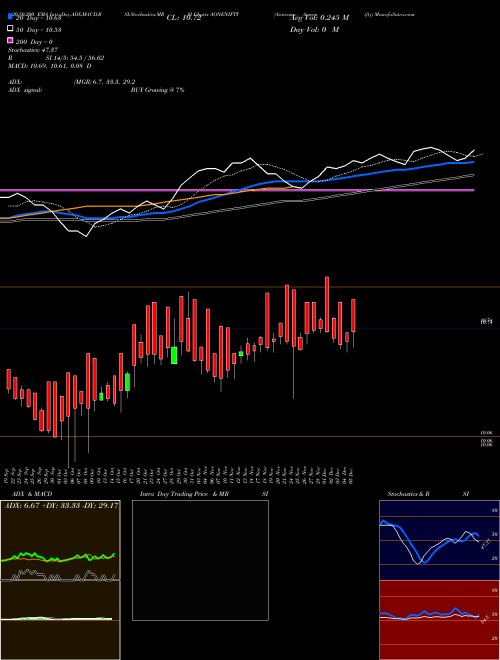Click the 'ADX: 6.67 +DY: 33.33 -DY: 29.17' header
Screen dimensions: 500x660
[x=61, y=506]
